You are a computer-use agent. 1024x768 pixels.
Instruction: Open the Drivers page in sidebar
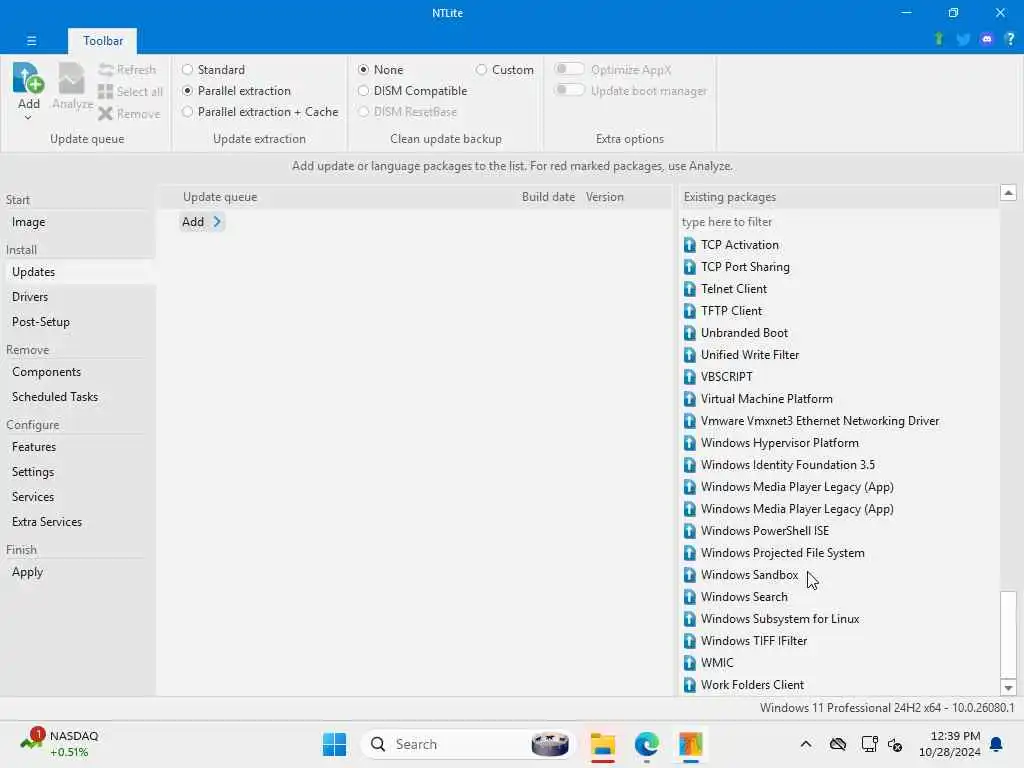pos(30,296)
